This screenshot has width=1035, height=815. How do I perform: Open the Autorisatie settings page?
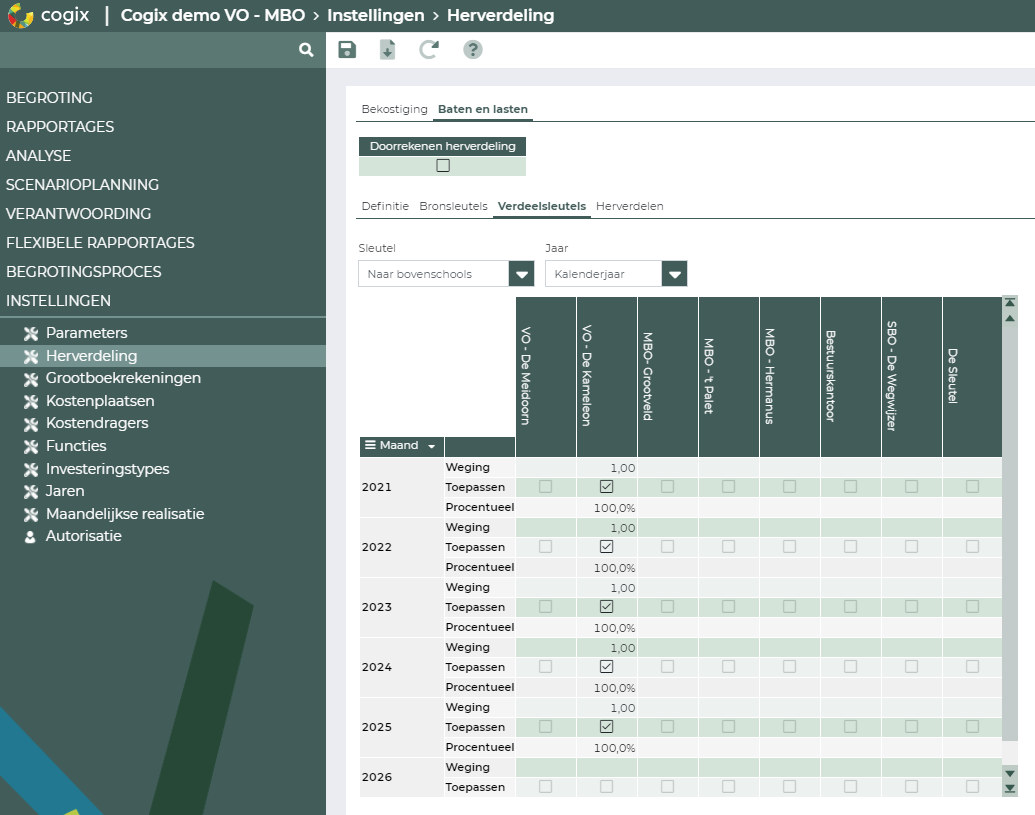coord(84,536)
